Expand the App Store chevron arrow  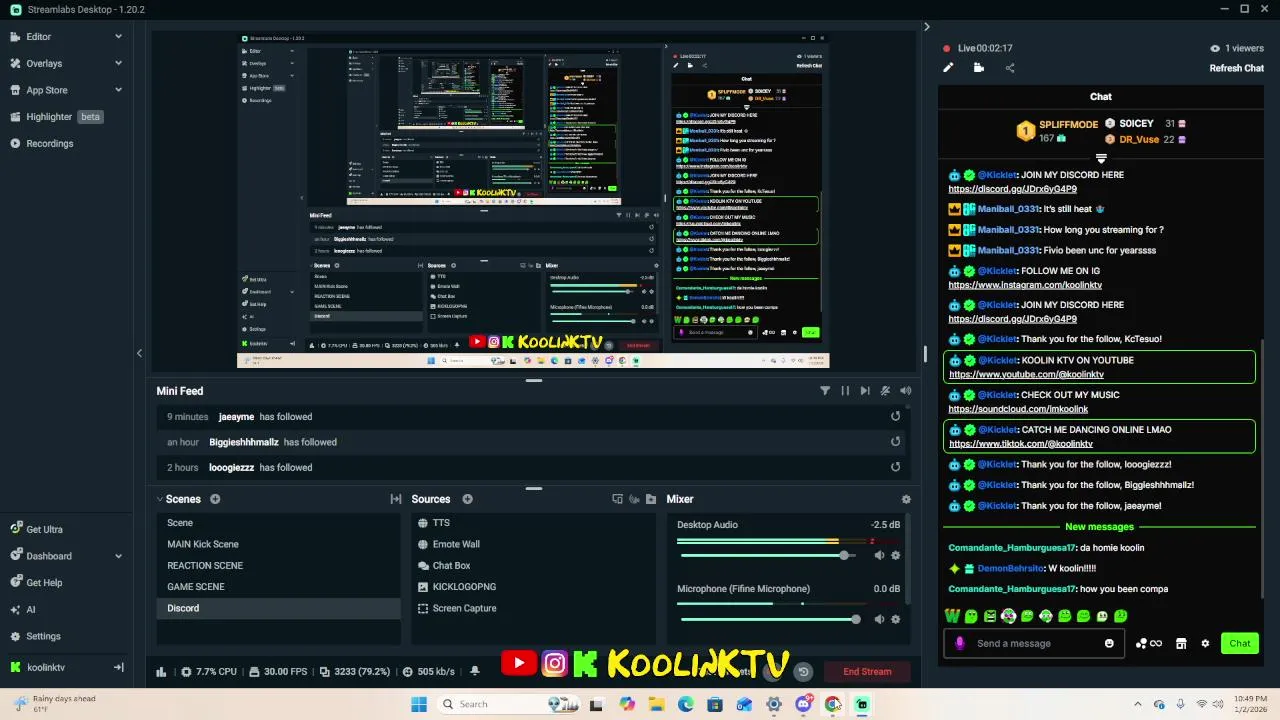pyautogui.click(x=118, y=90)
